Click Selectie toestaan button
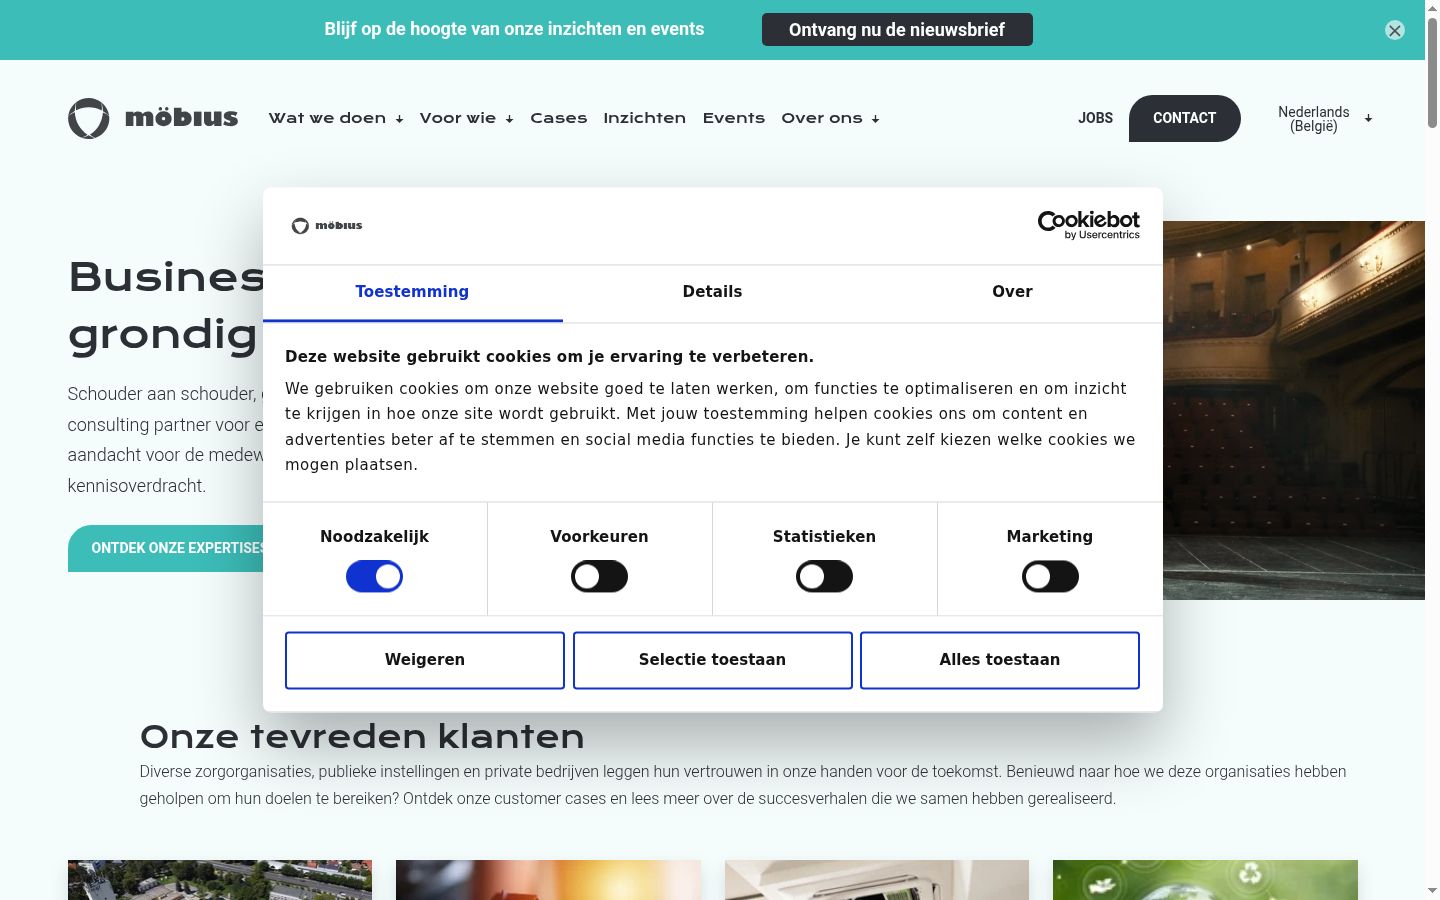The image size is (1440, 900). coord(712,660)
